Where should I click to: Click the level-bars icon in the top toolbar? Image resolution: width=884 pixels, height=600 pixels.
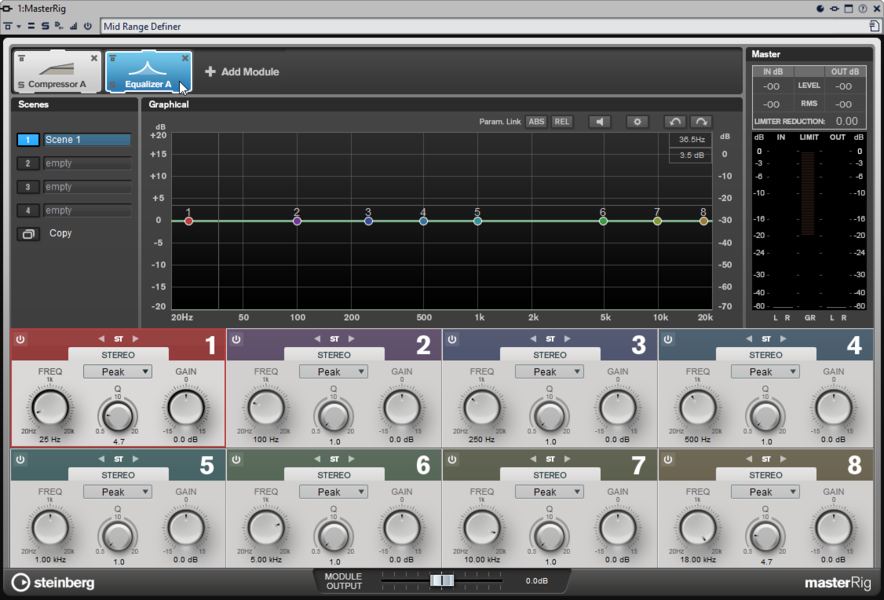coord(74,26)
